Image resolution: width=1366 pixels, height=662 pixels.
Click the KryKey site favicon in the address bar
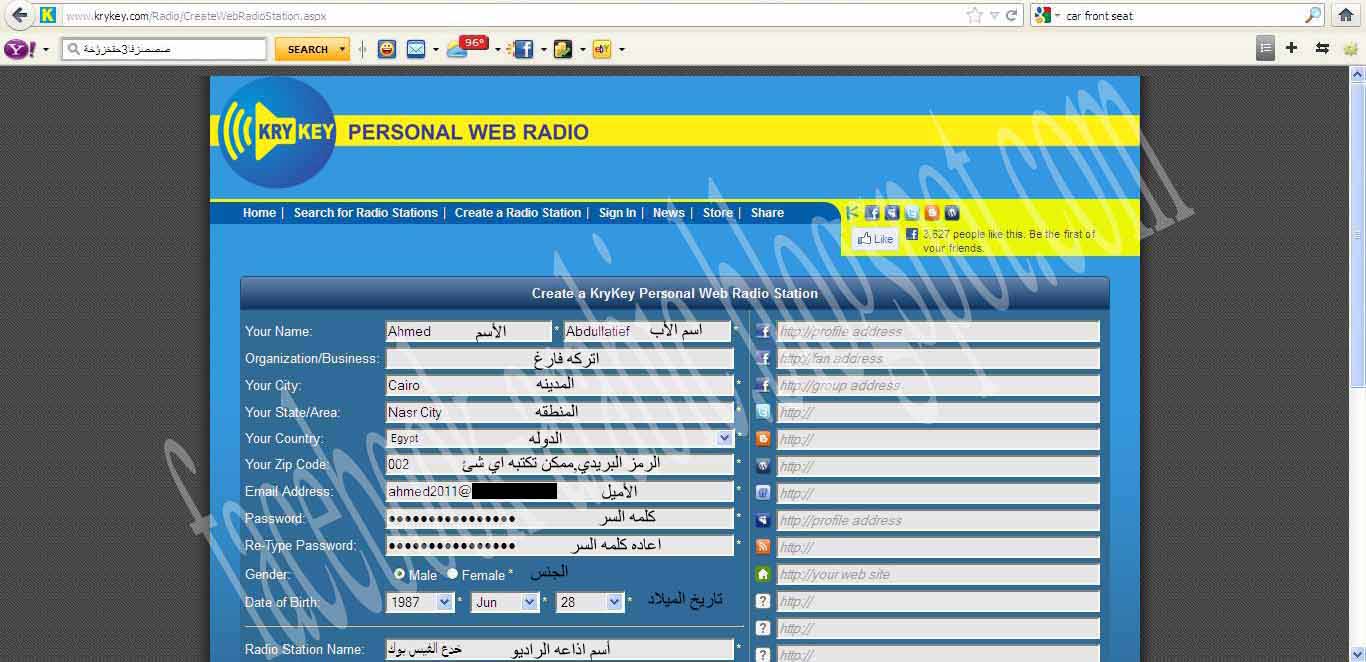47,15
